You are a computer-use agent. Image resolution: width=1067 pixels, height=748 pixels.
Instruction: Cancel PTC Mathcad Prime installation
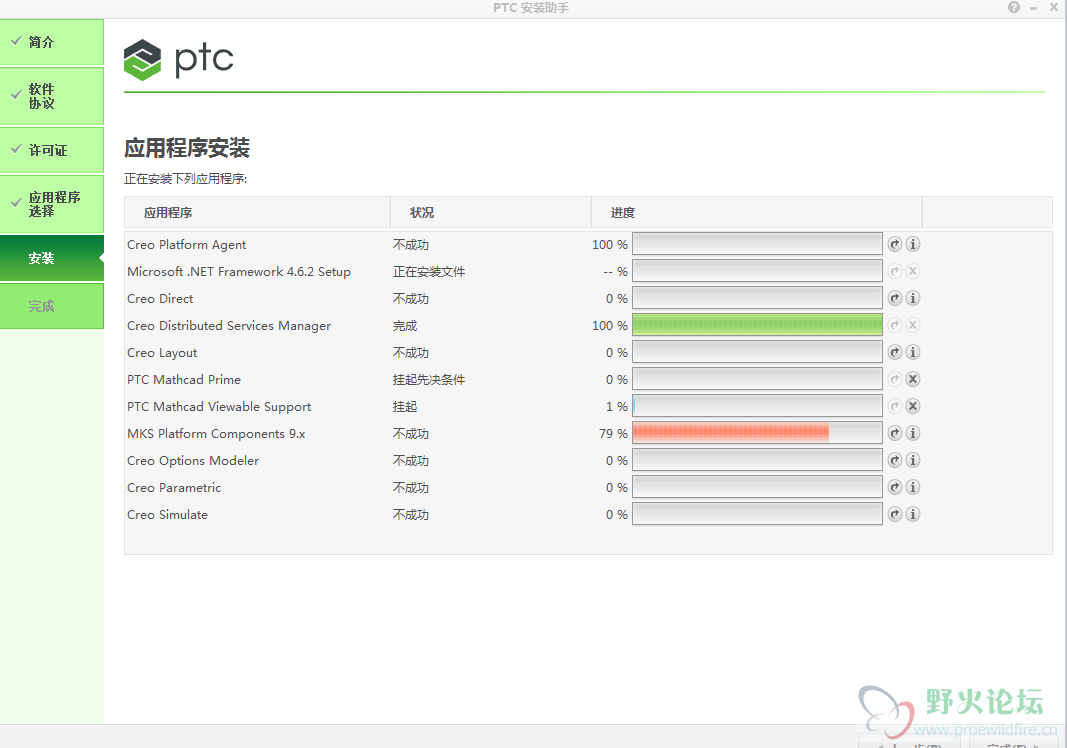point(913,379)
